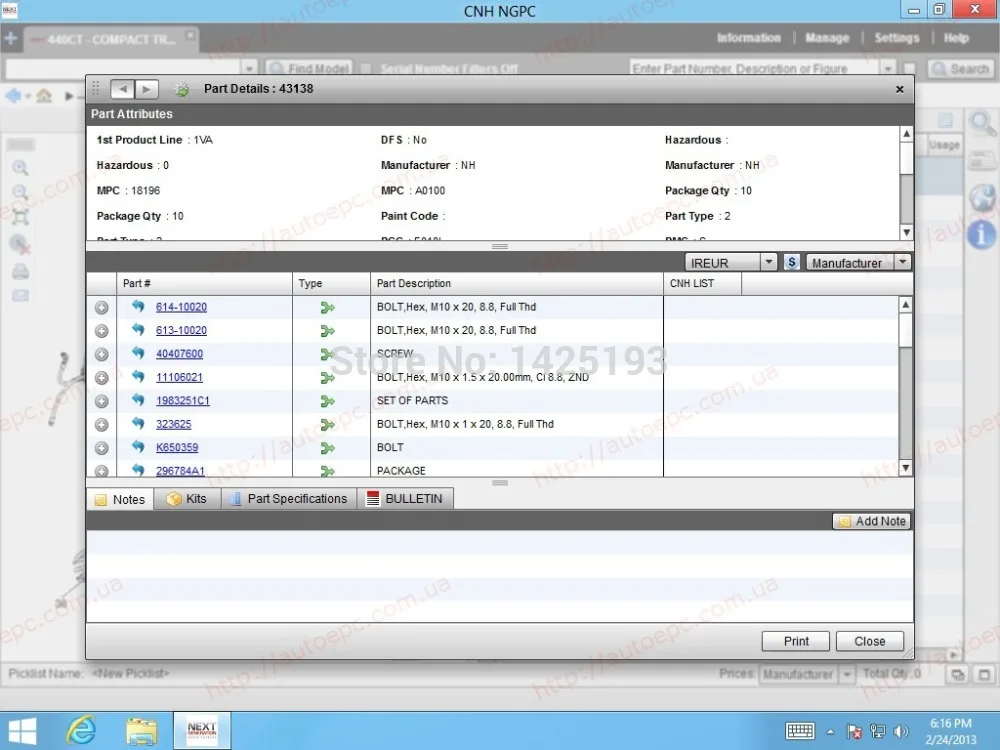Click the green gear icon beside Part Details
Viewport: 1000px width, 750px height.
click(182, 89)
